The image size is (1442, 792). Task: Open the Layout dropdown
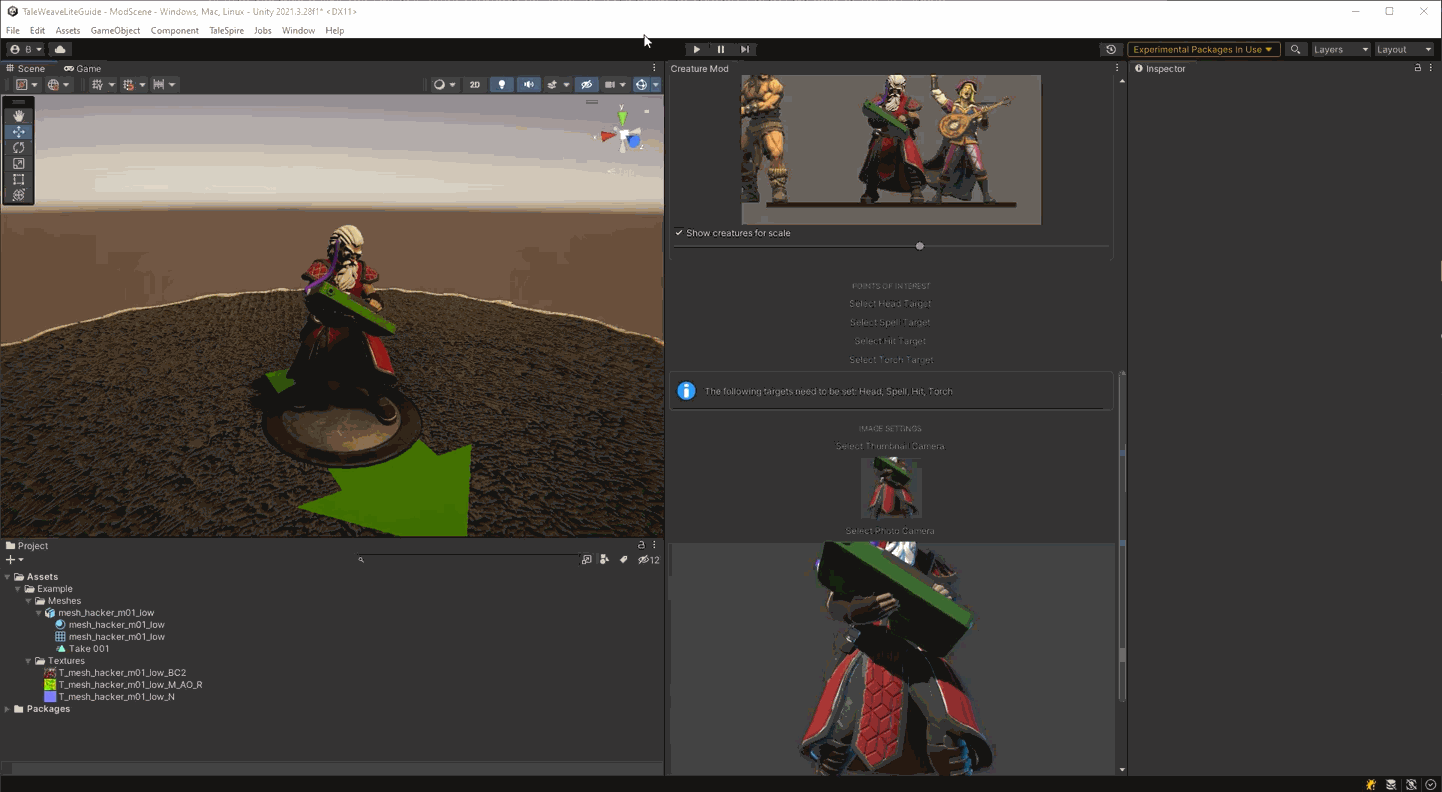pyautogui.click(x=1404, y=49)
